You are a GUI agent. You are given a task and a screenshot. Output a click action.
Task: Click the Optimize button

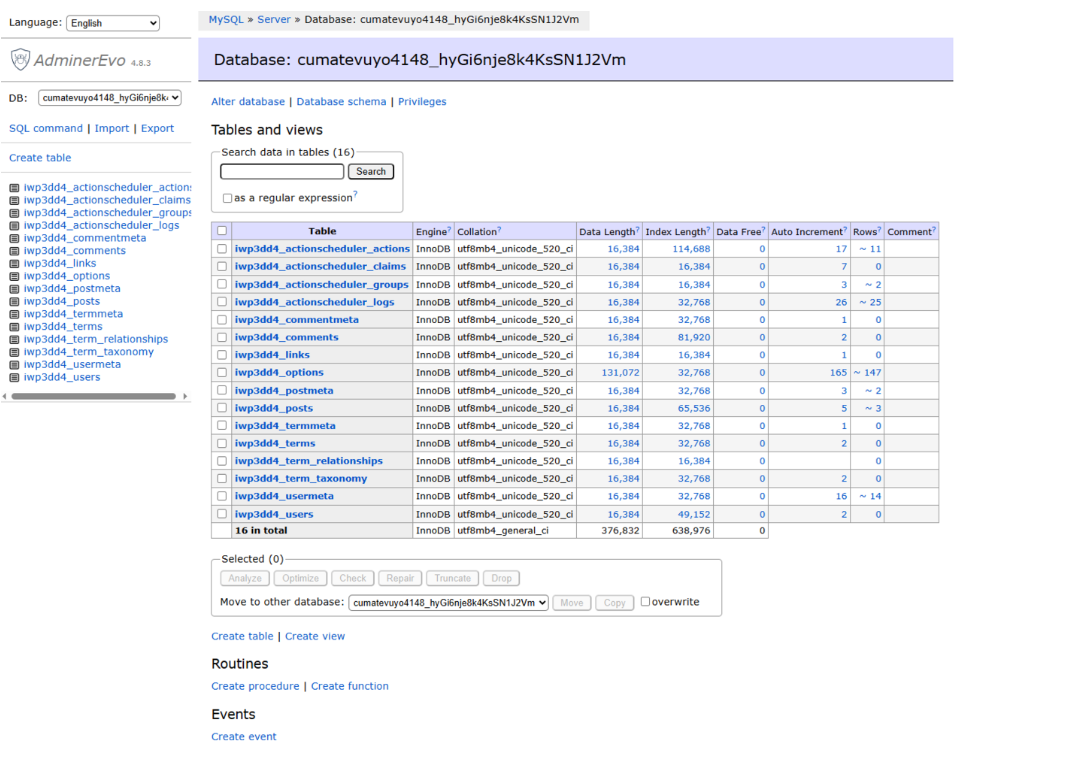pos(300,578)
